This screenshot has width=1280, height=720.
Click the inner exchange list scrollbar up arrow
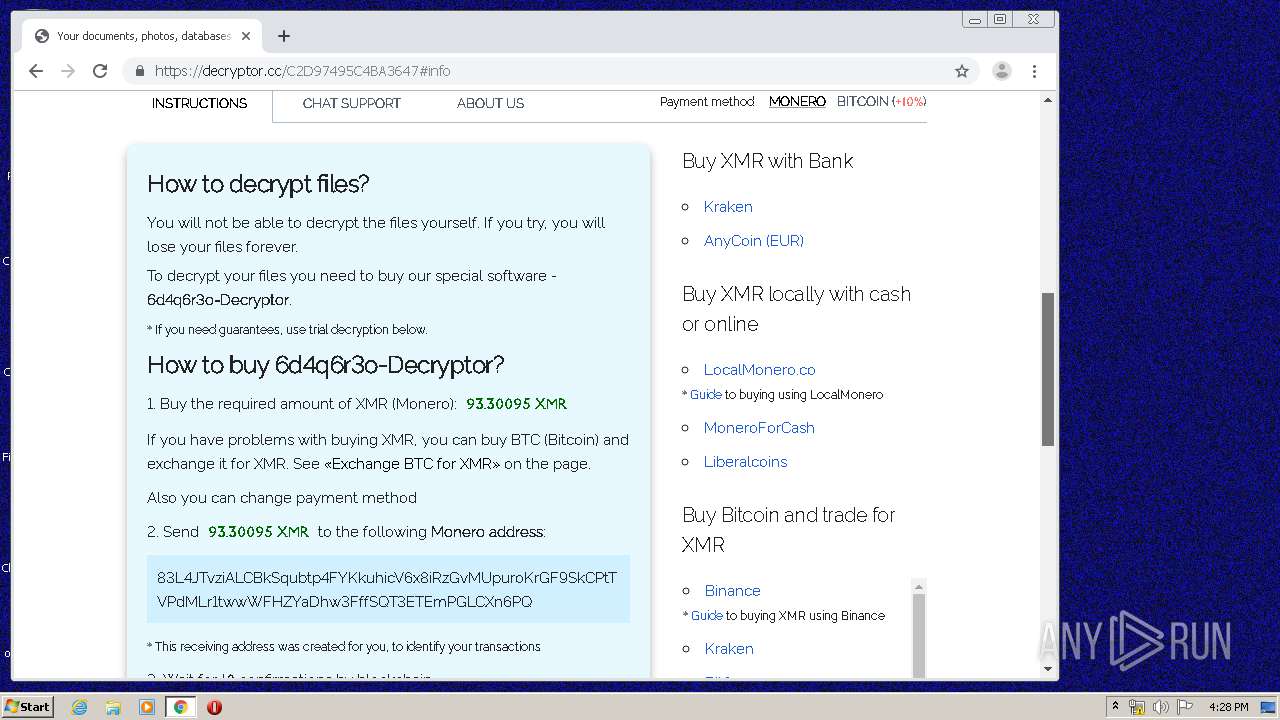coord(919,586)
